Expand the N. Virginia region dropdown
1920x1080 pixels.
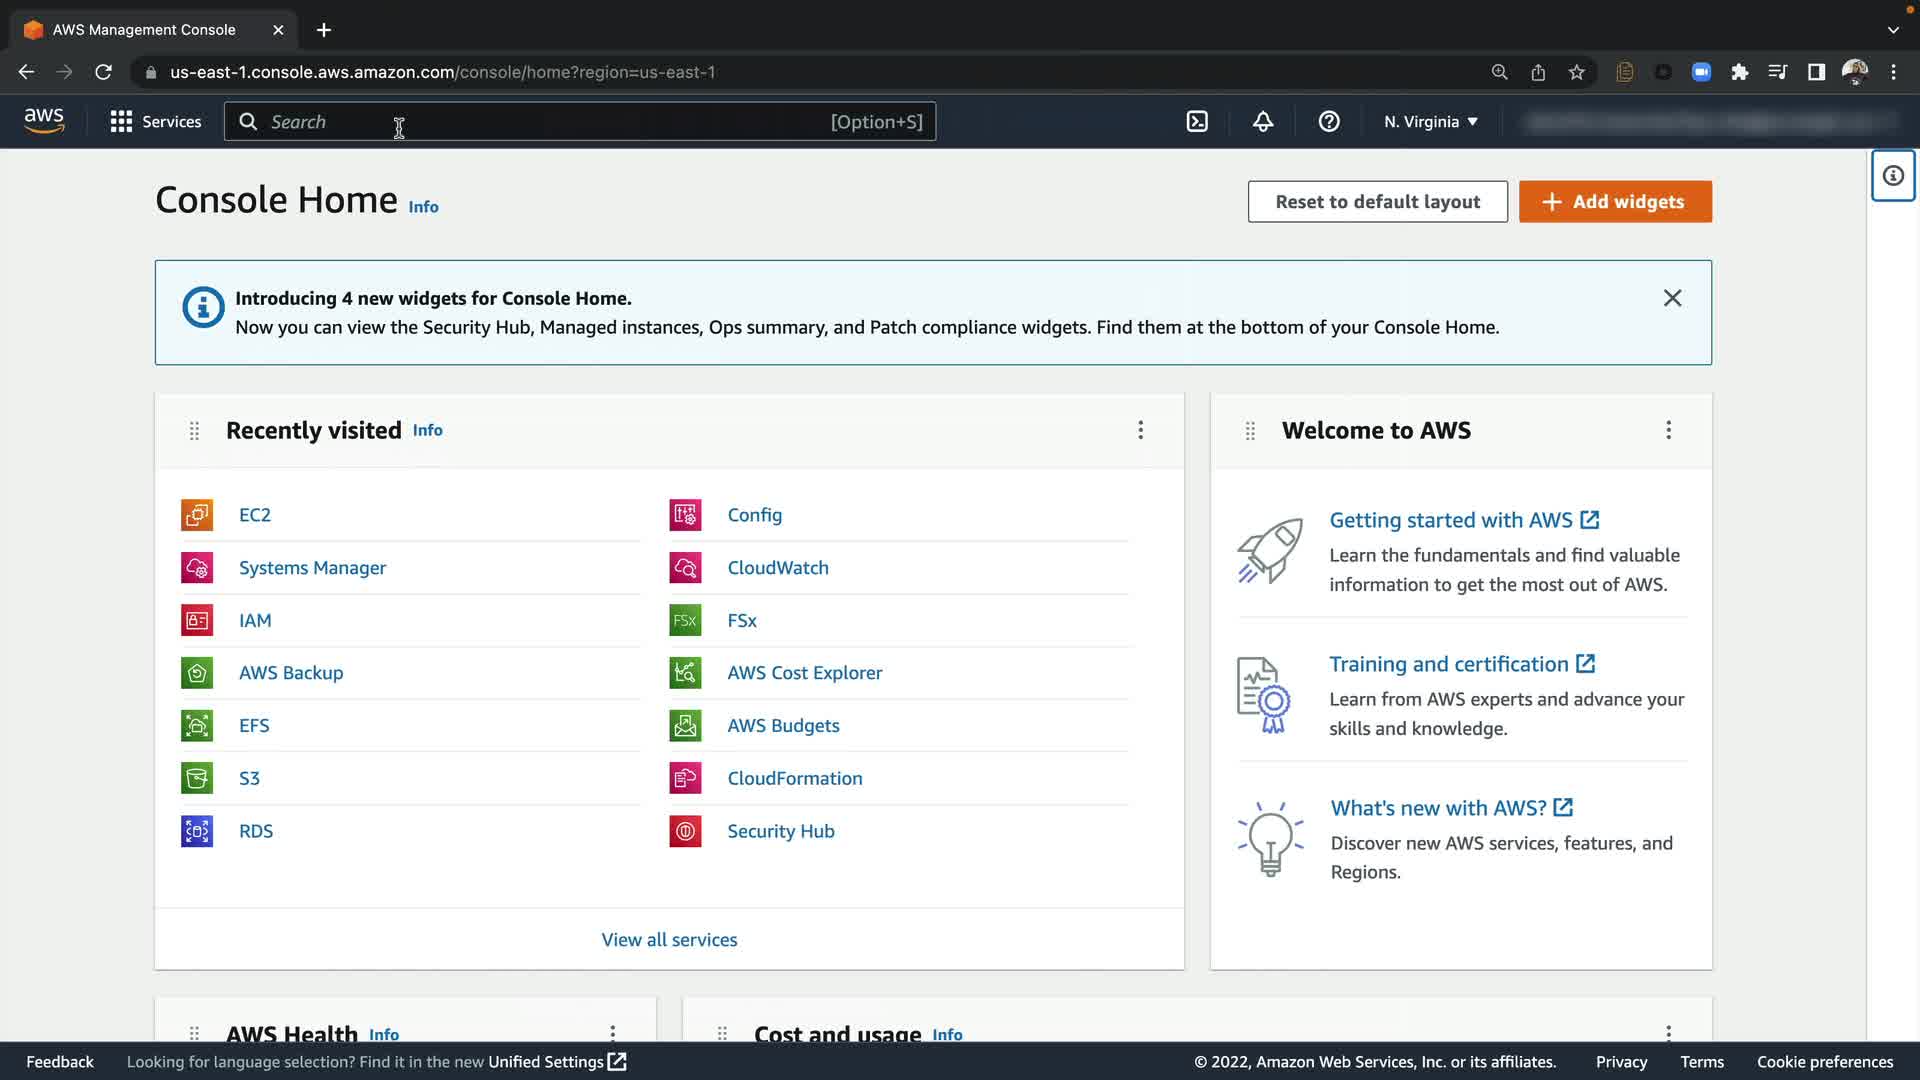point(1430,122)
